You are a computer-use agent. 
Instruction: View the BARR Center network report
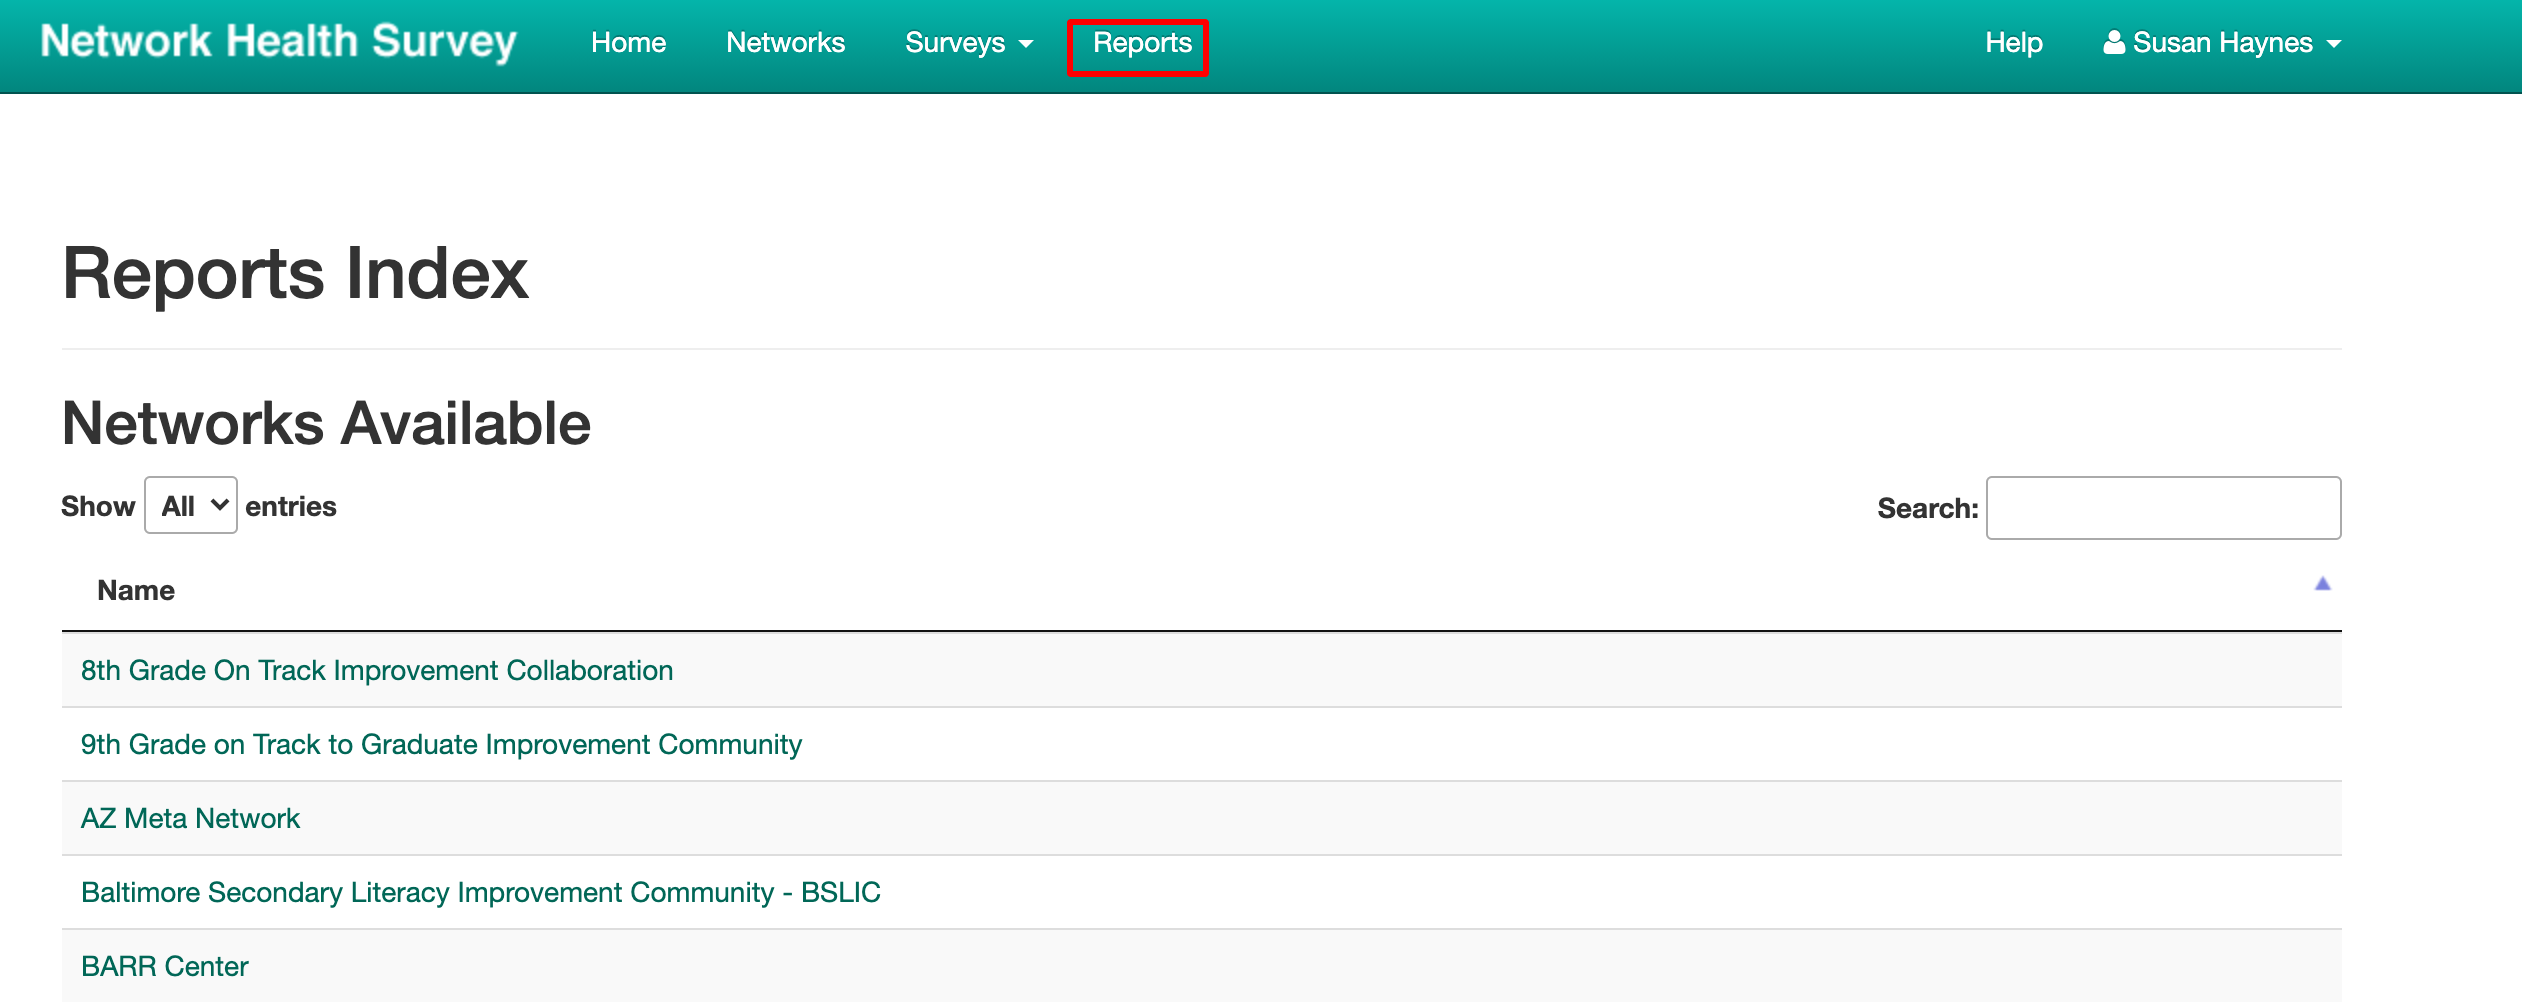[164, 966]
